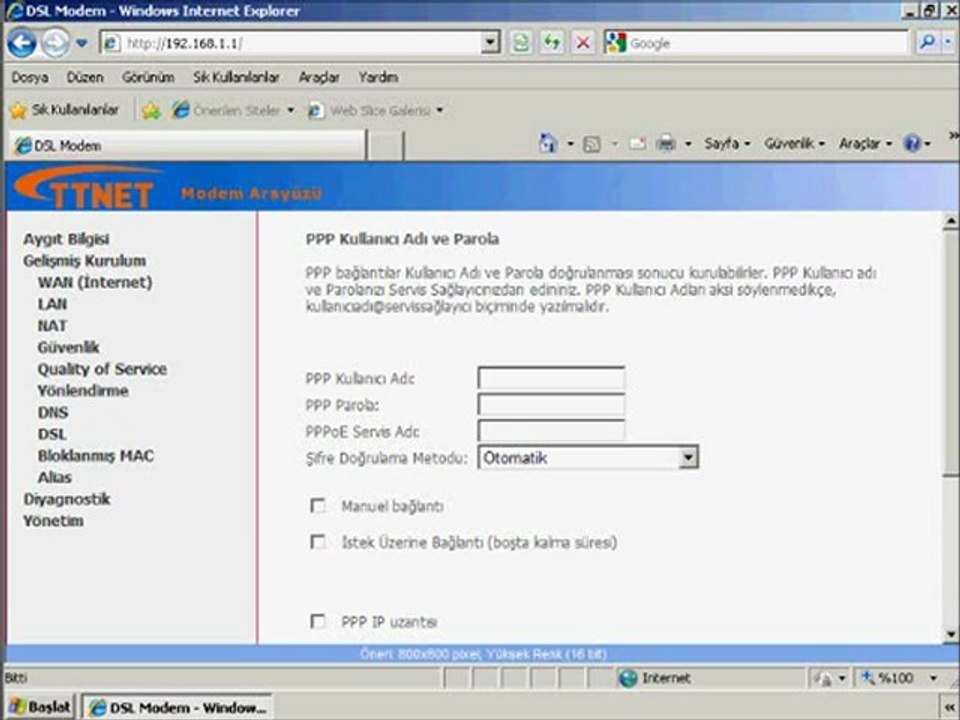
Task: Open the search provider dropdown arrow
Action: coord(948,43)
